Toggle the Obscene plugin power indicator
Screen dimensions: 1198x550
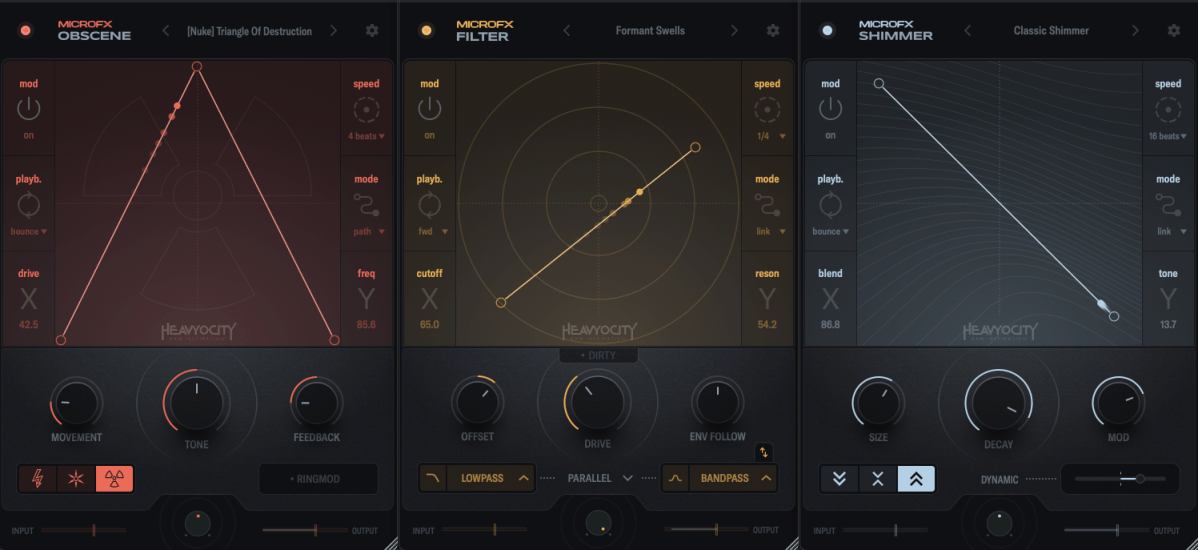[x=26, y=31]
